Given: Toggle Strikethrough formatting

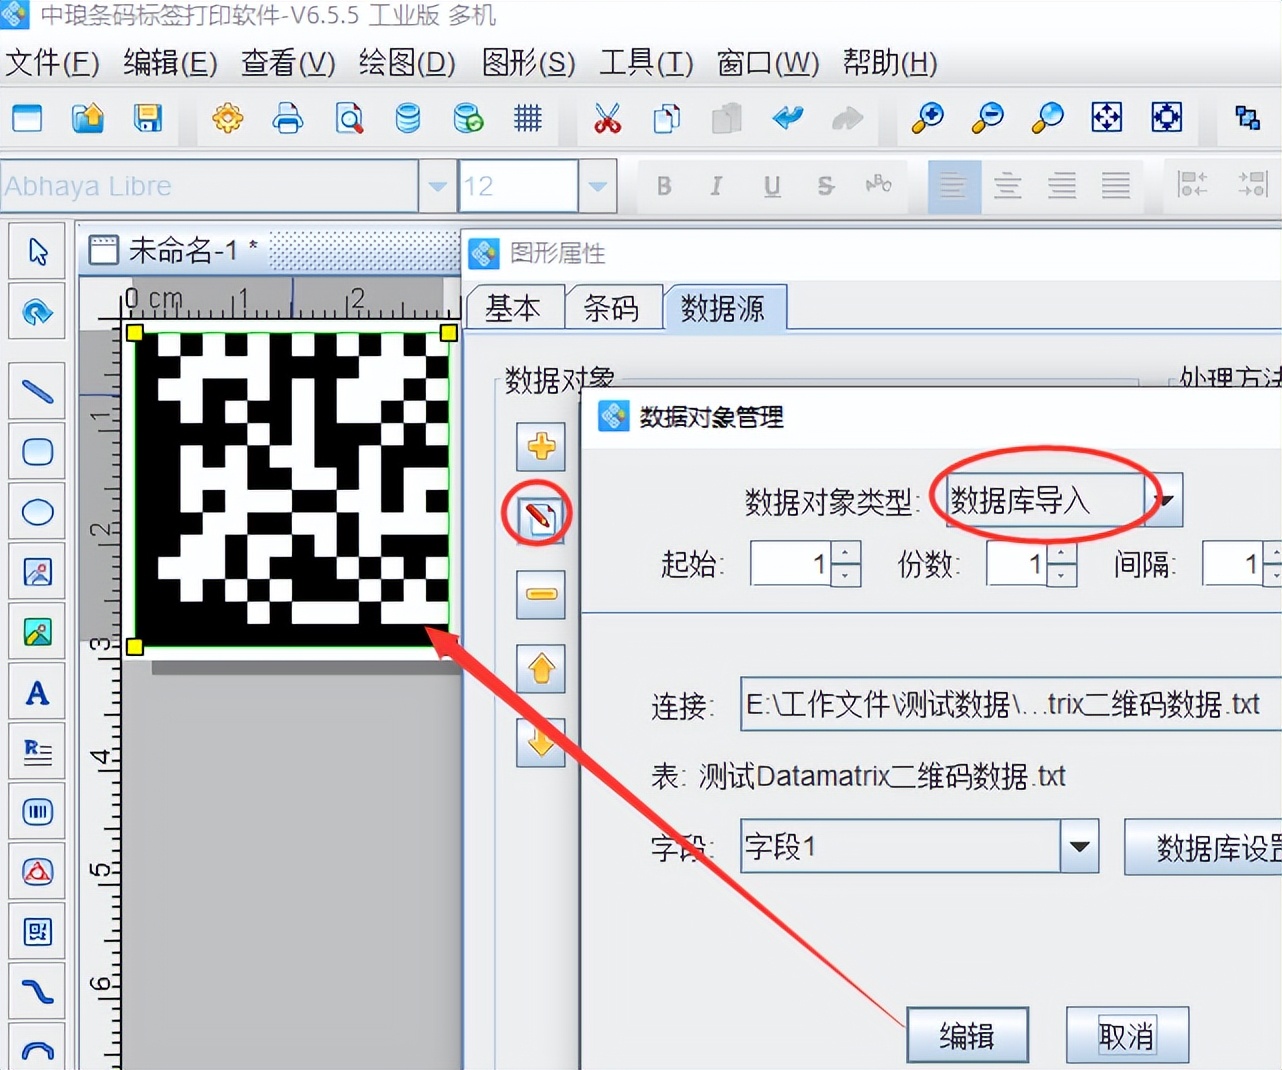Looking at the screenshot, I should click(x=825, y=186).
